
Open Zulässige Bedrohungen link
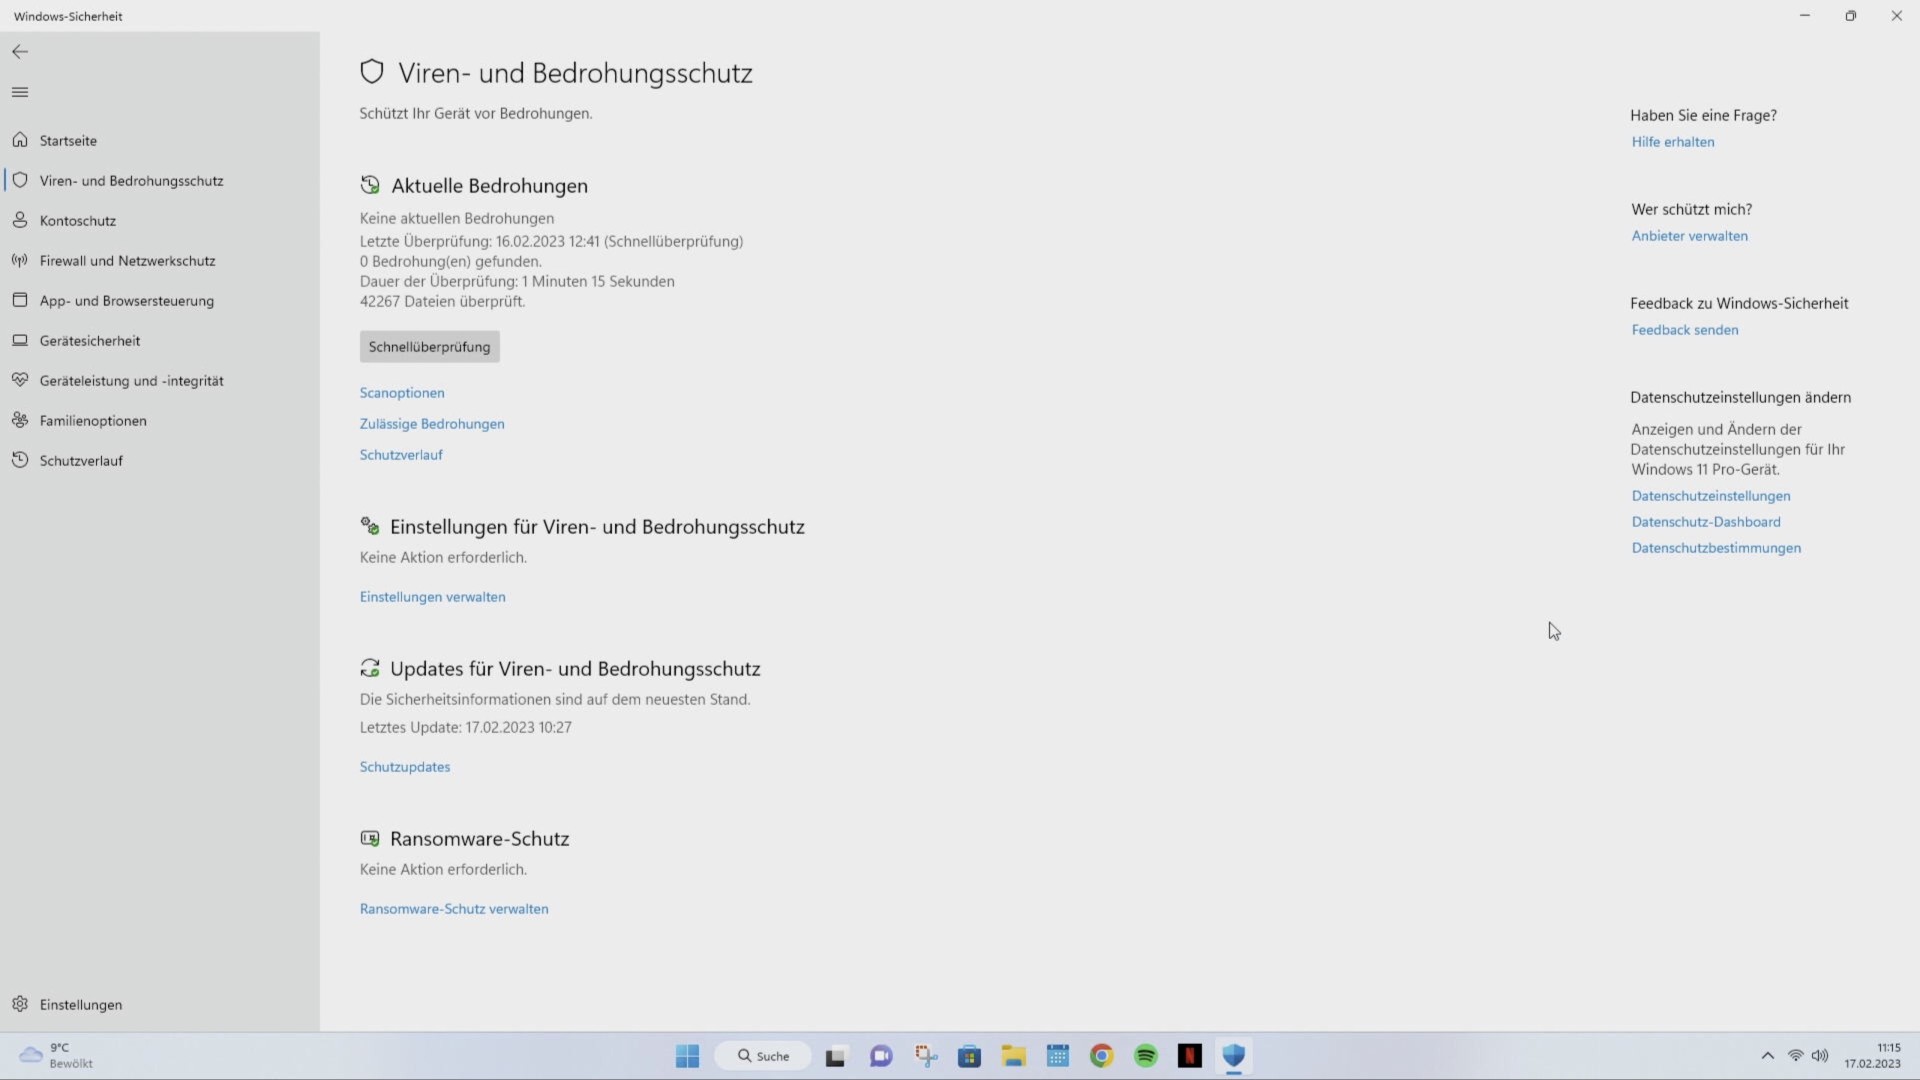click(432, 424)
